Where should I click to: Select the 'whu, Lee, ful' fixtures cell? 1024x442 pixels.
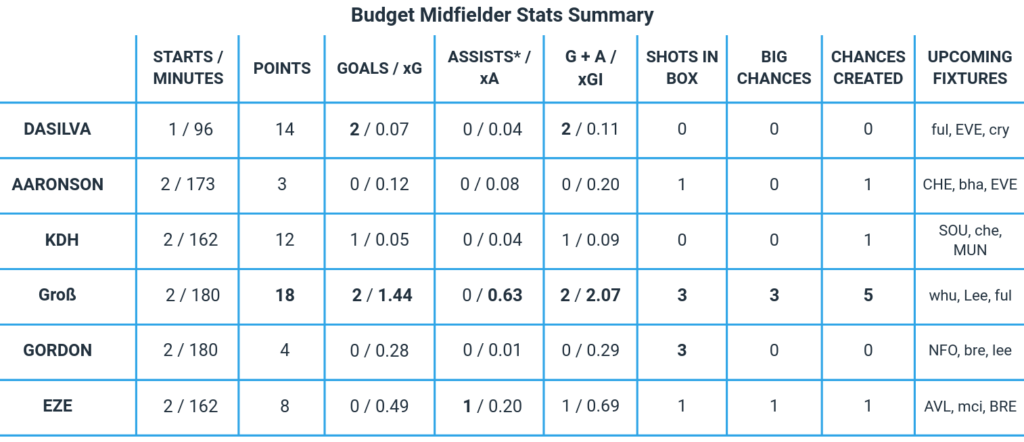click(x=966, y=296)
